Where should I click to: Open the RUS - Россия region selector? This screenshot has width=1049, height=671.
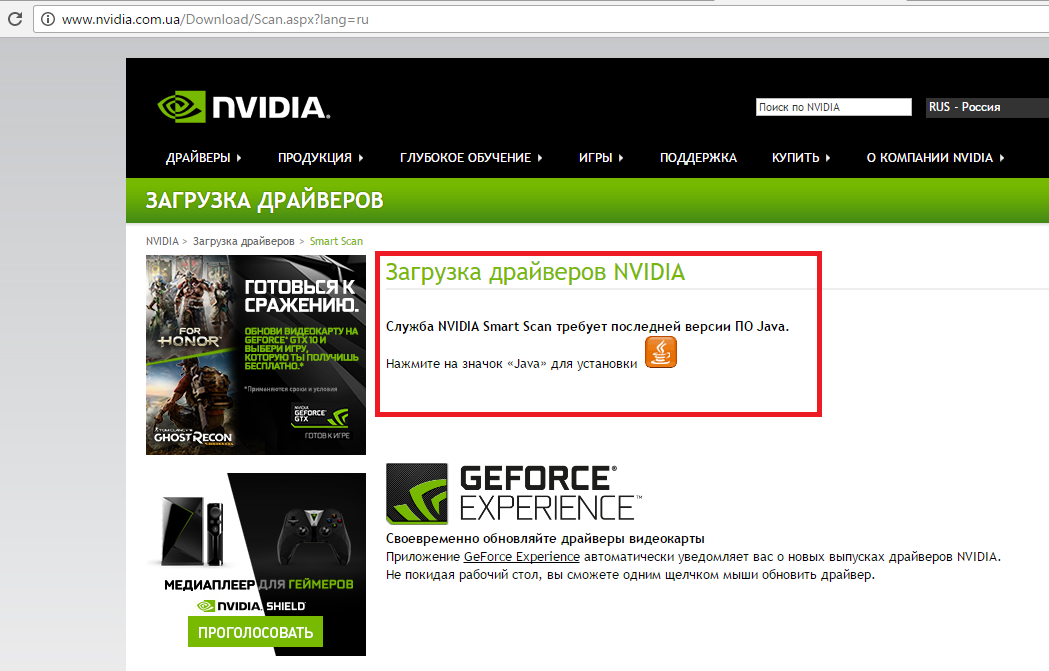[985, 107]
